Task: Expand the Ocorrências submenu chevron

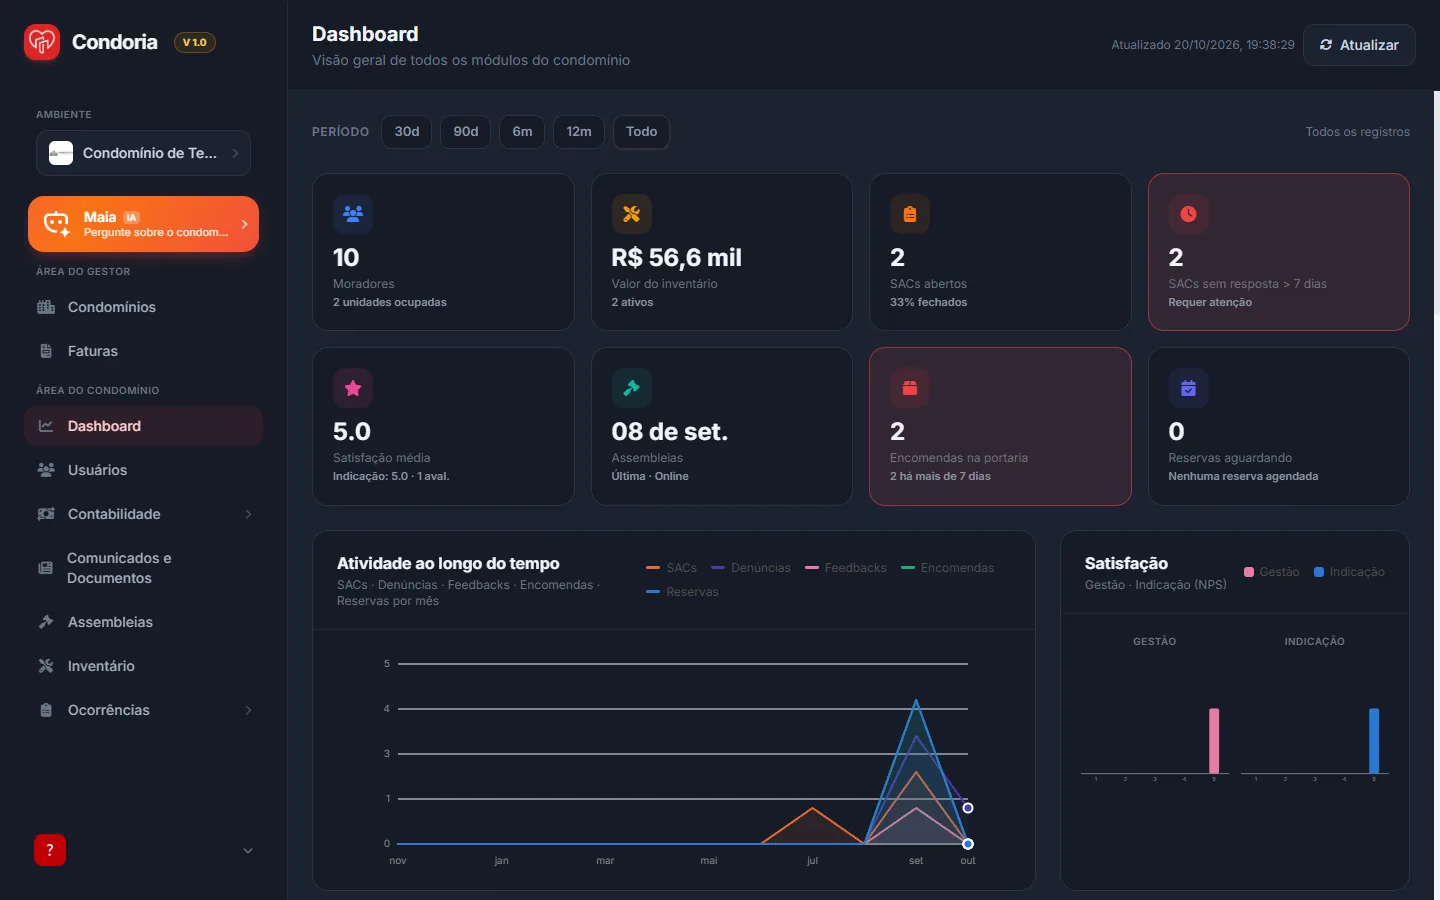Action: click(x=248, y=710)
